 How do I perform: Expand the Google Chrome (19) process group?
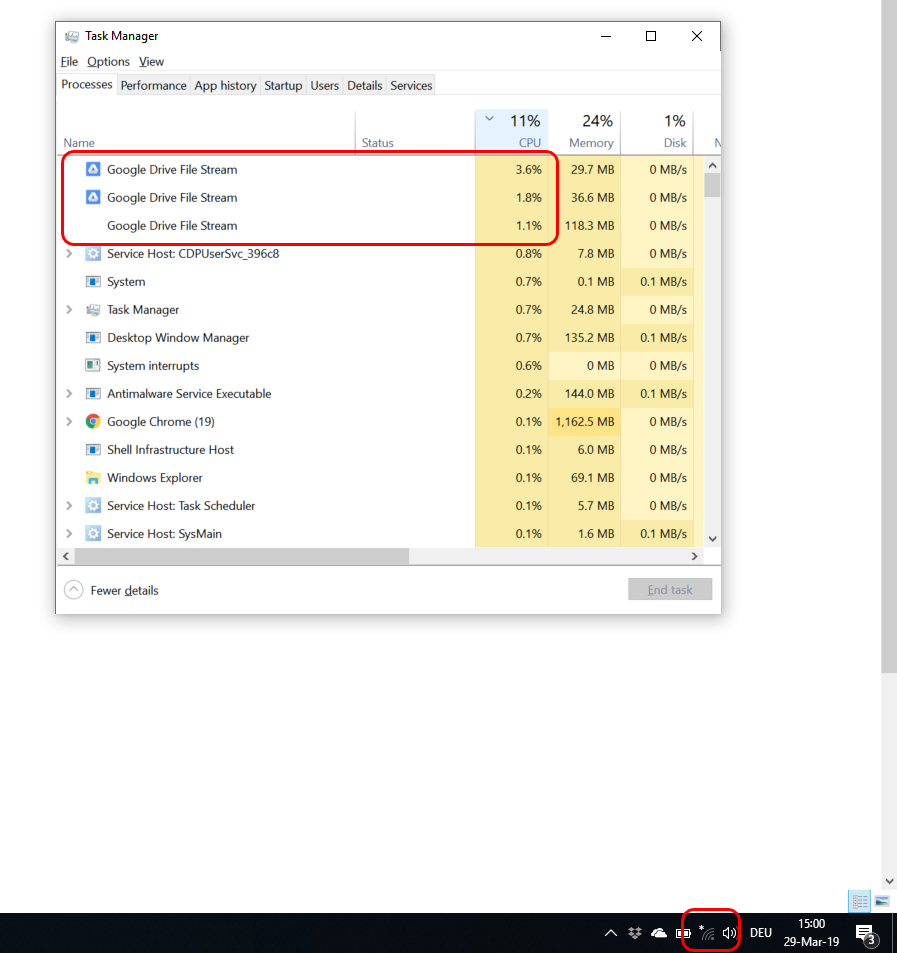point(69,421)
